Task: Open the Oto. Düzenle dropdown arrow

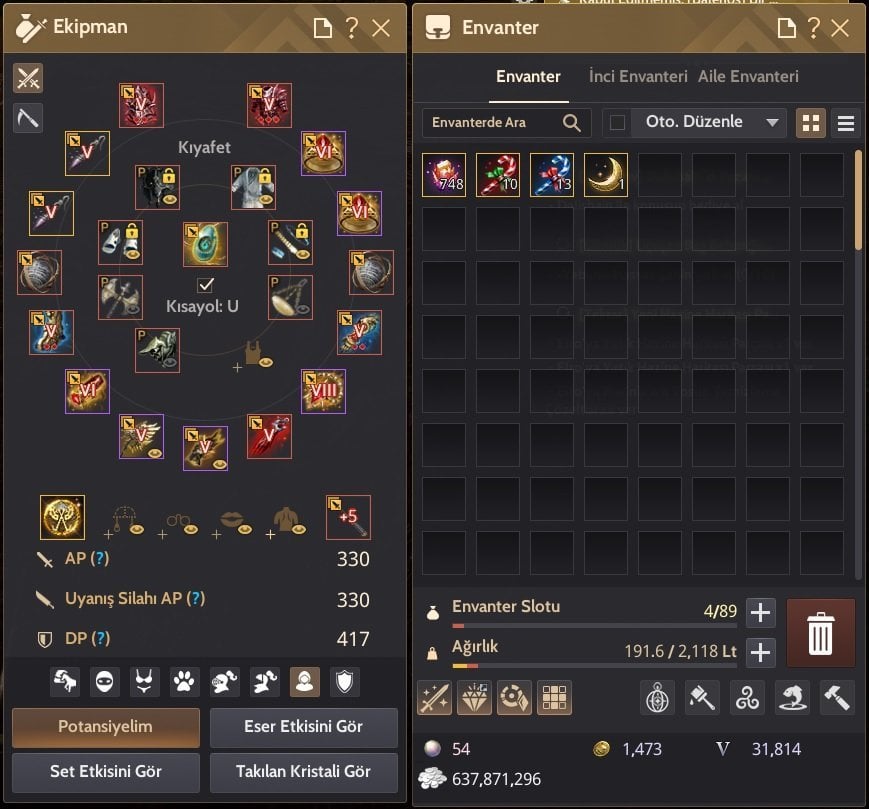Action: pos(772,122)
